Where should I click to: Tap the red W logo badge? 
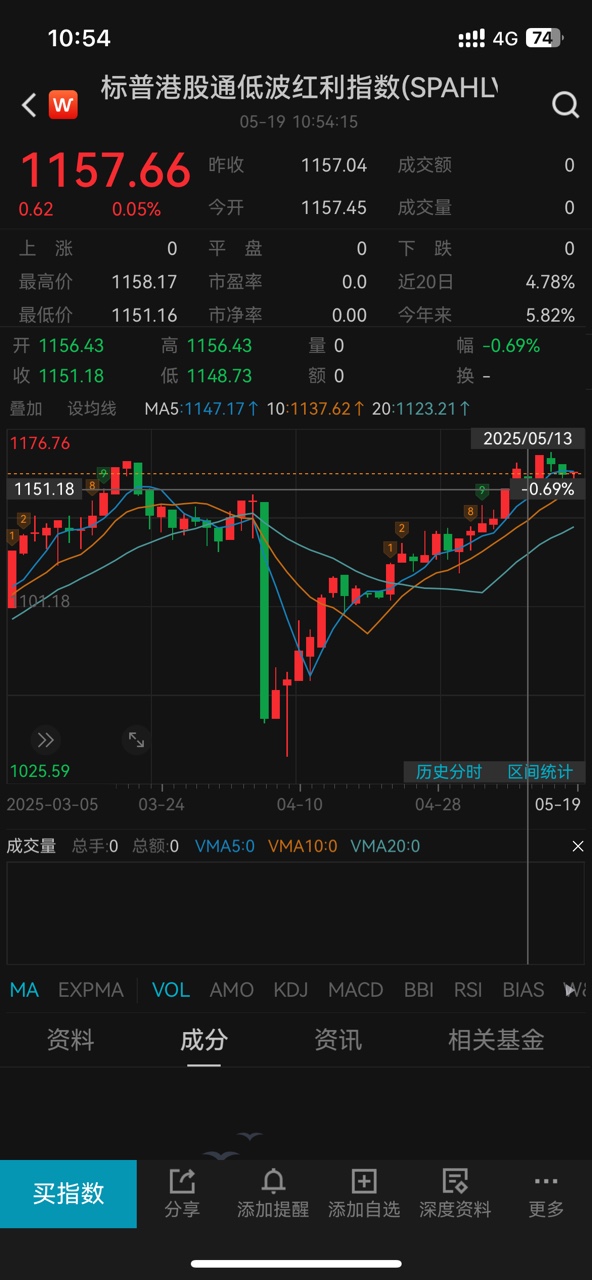[x=64, y=104]
